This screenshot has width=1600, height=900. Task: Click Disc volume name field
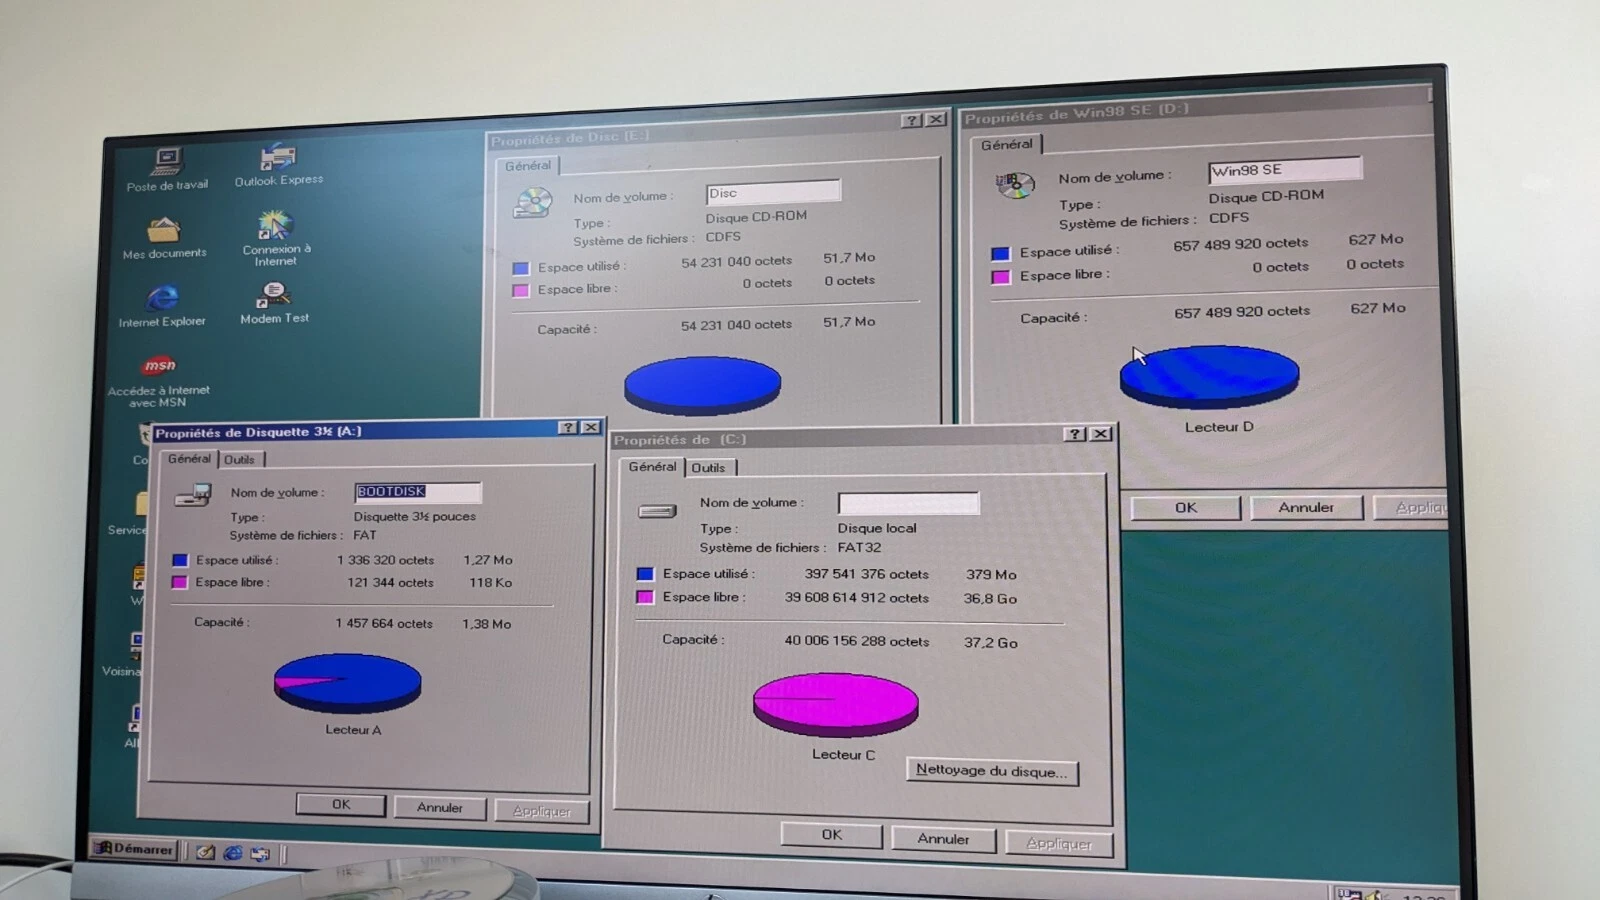773,192
